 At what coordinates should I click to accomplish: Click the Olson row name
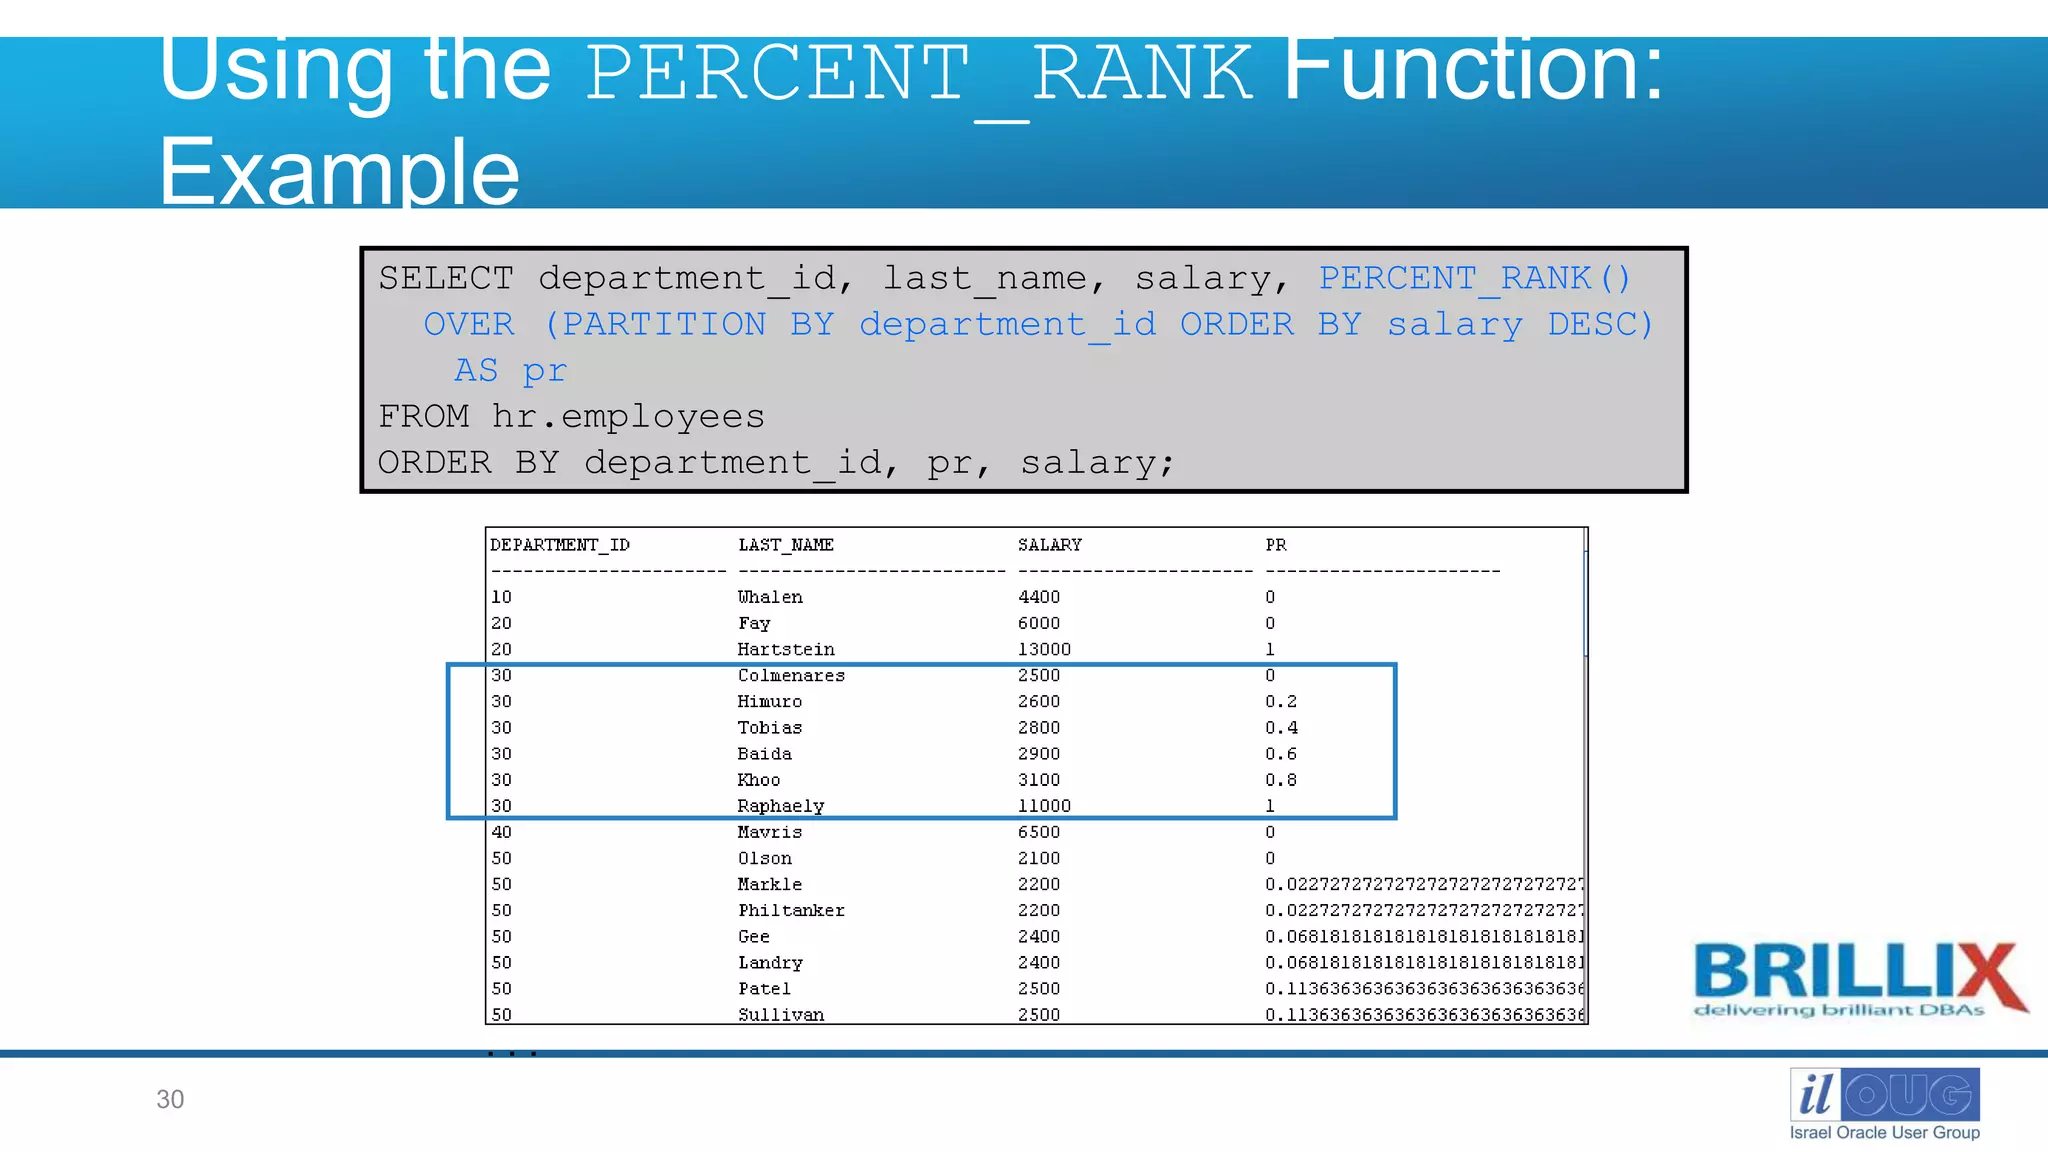coord(765,858)
